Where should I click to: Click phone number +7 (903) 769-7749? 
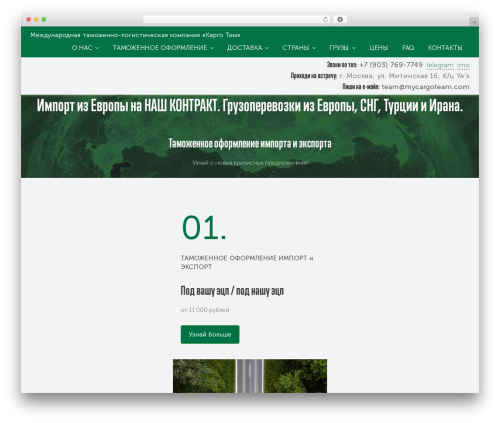pyautogui.click(x=391, y=65)
